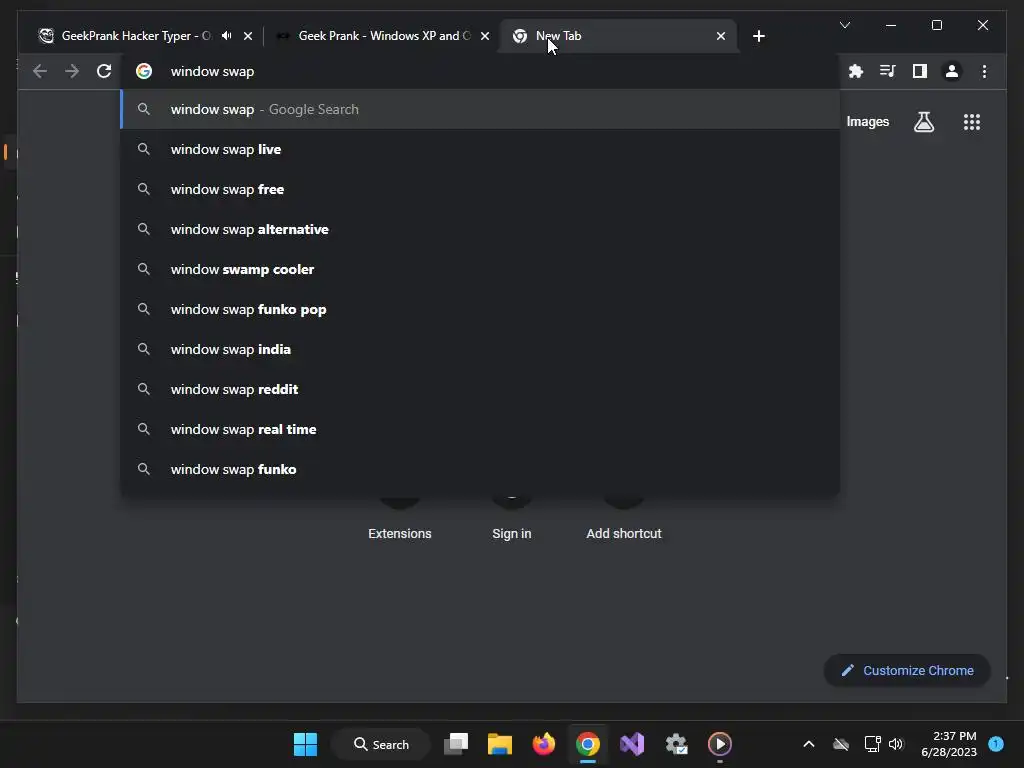
Task: Open the network tray icon
Action: click(x=872, y=744)
